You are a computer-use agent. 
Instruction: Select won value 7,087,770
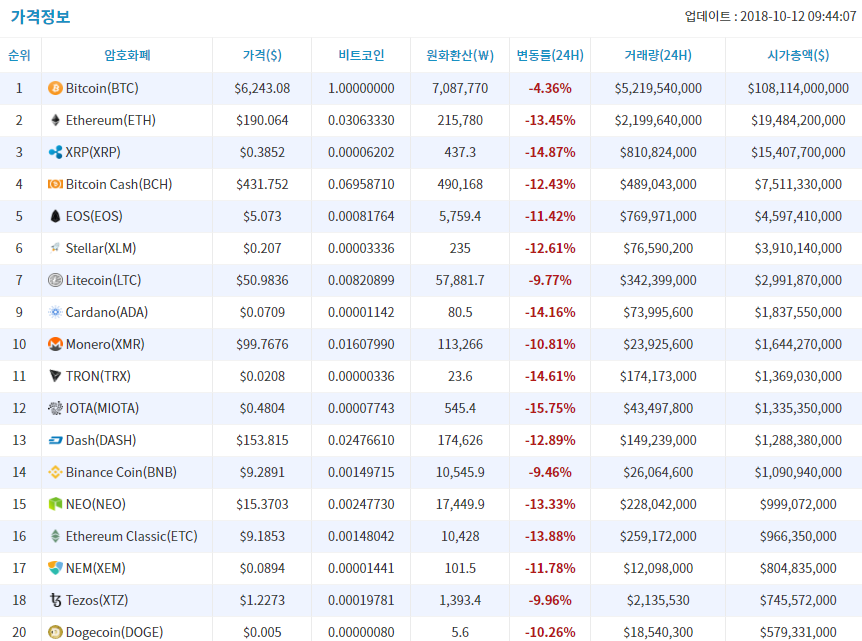(460, 88)
